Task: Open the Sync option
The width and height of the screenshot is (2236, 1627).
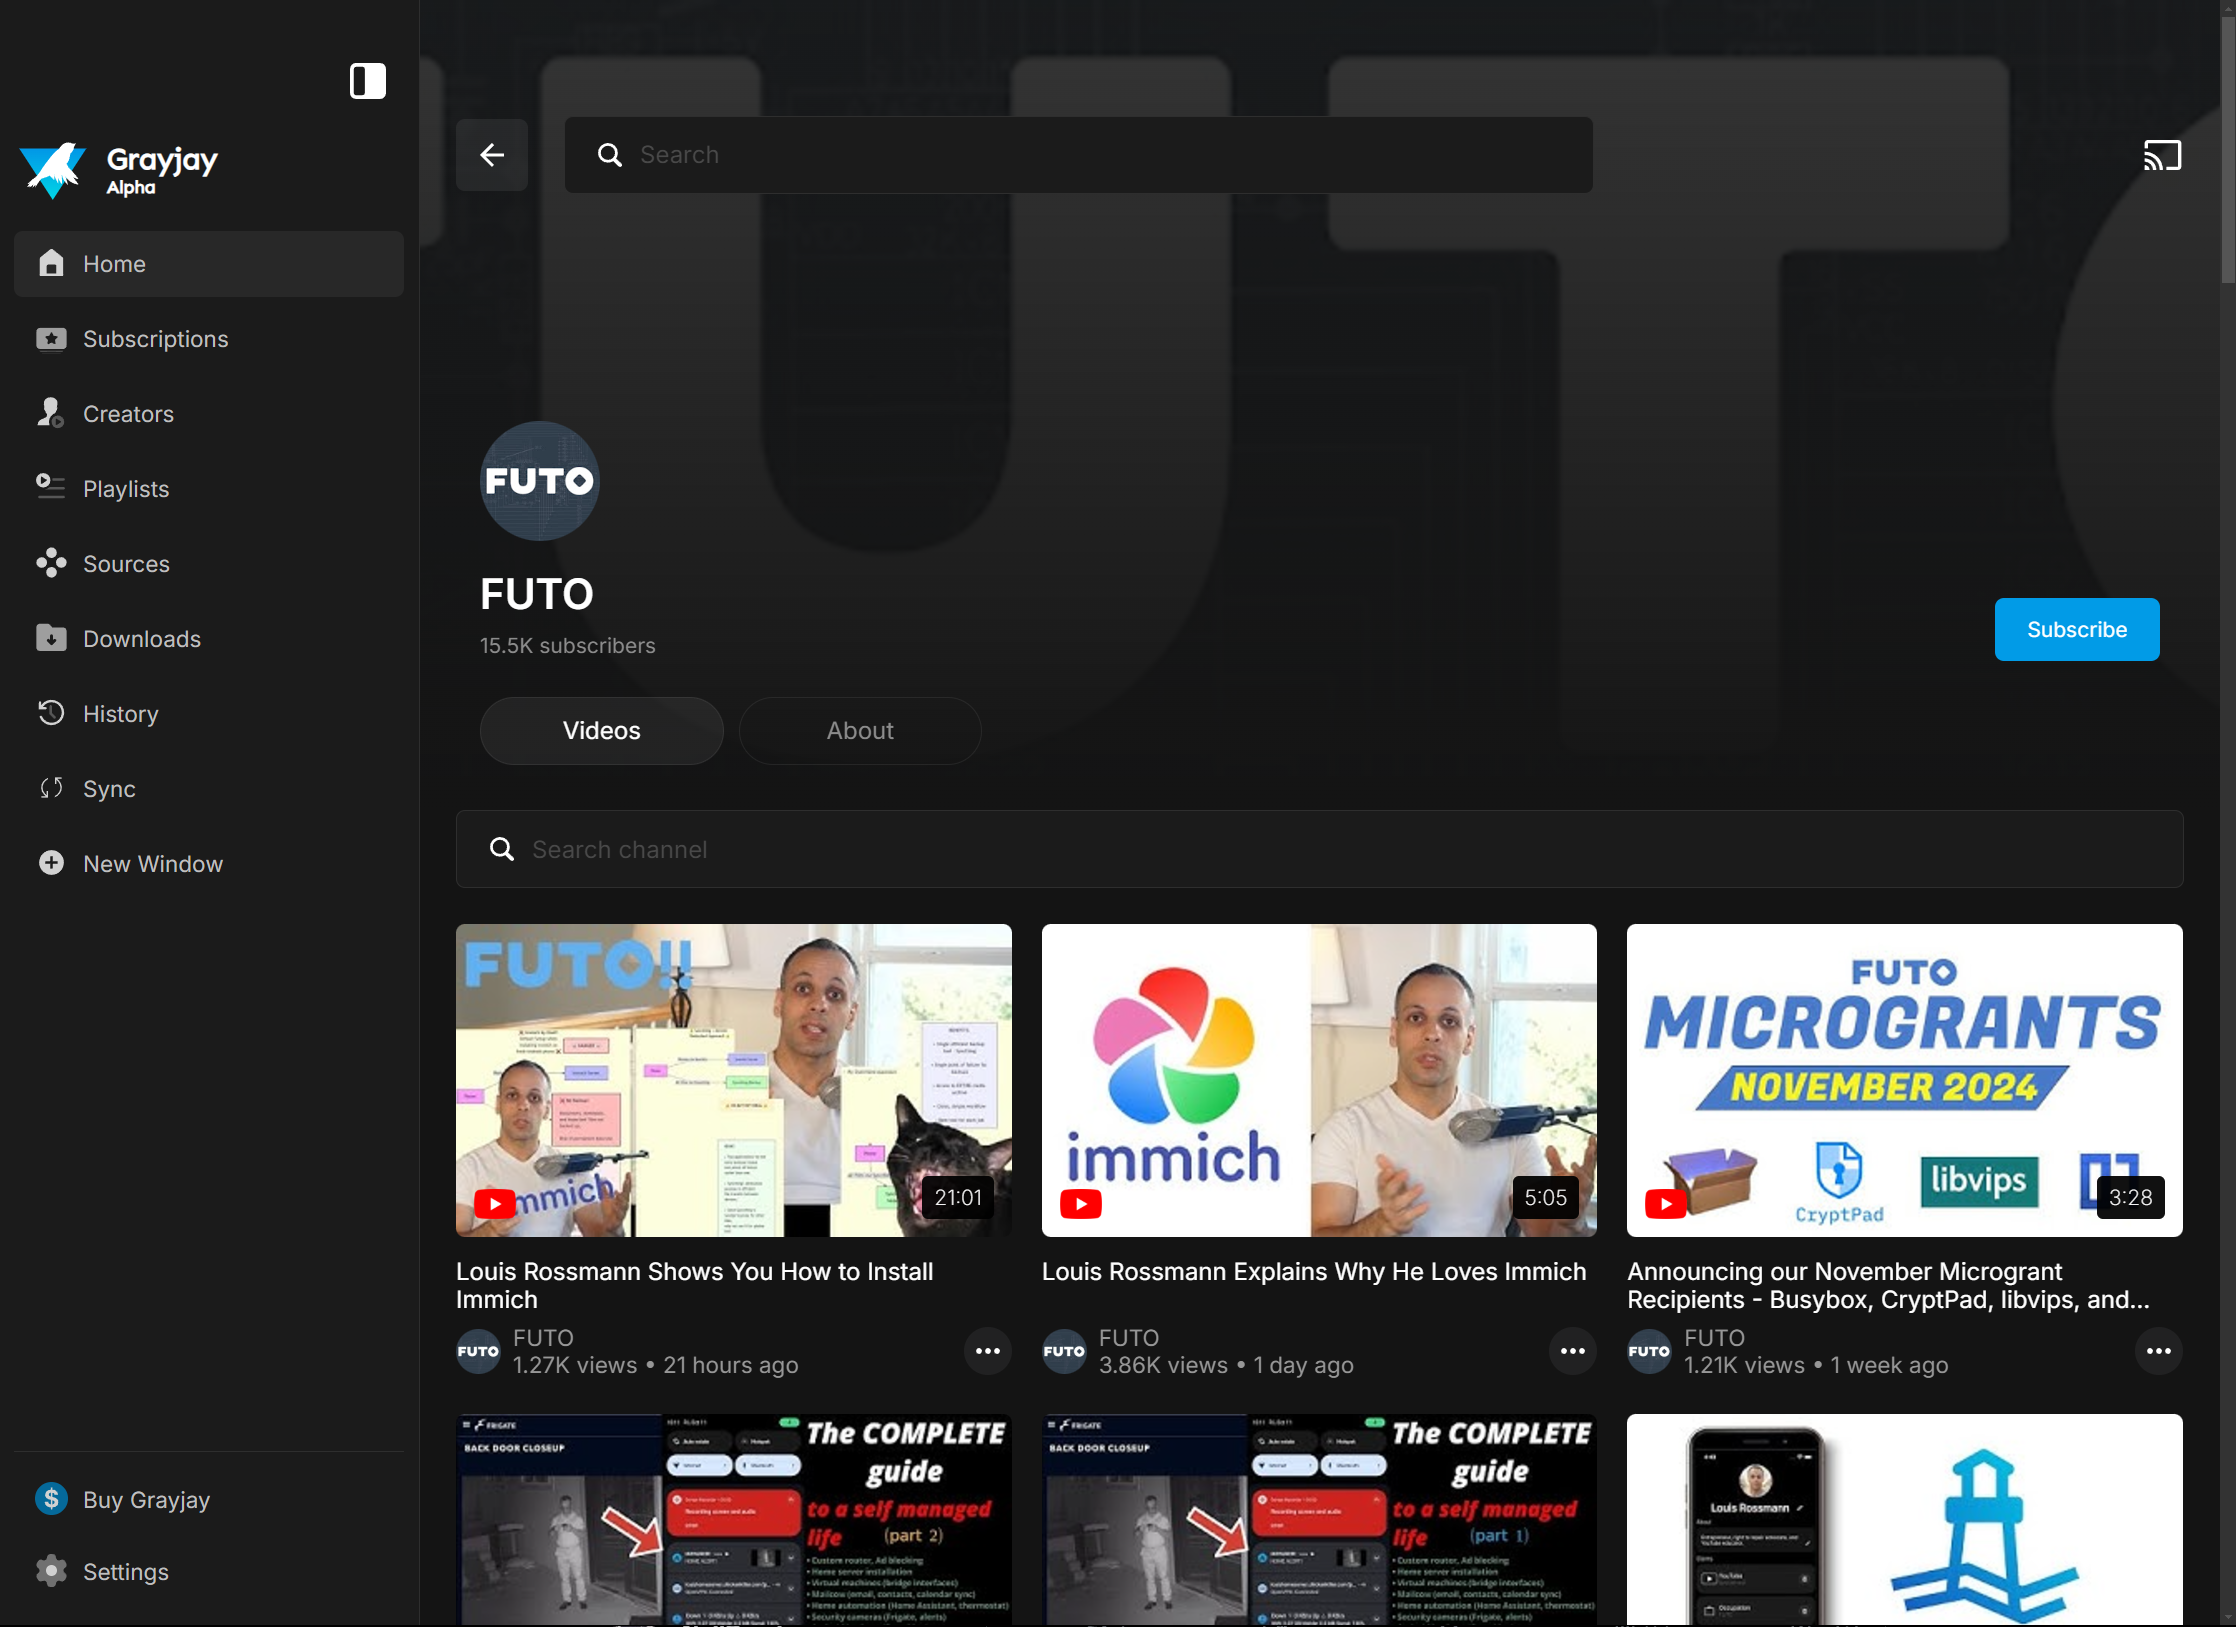Action: pyautogui.click(x=108, y=789)
